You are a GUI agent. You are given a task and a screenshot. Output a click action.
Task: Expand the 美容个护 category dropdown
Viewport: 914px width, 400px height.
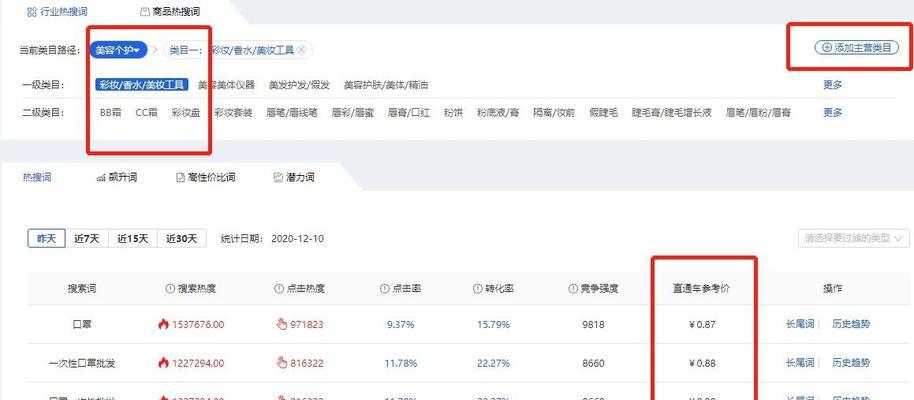point(118,50)
